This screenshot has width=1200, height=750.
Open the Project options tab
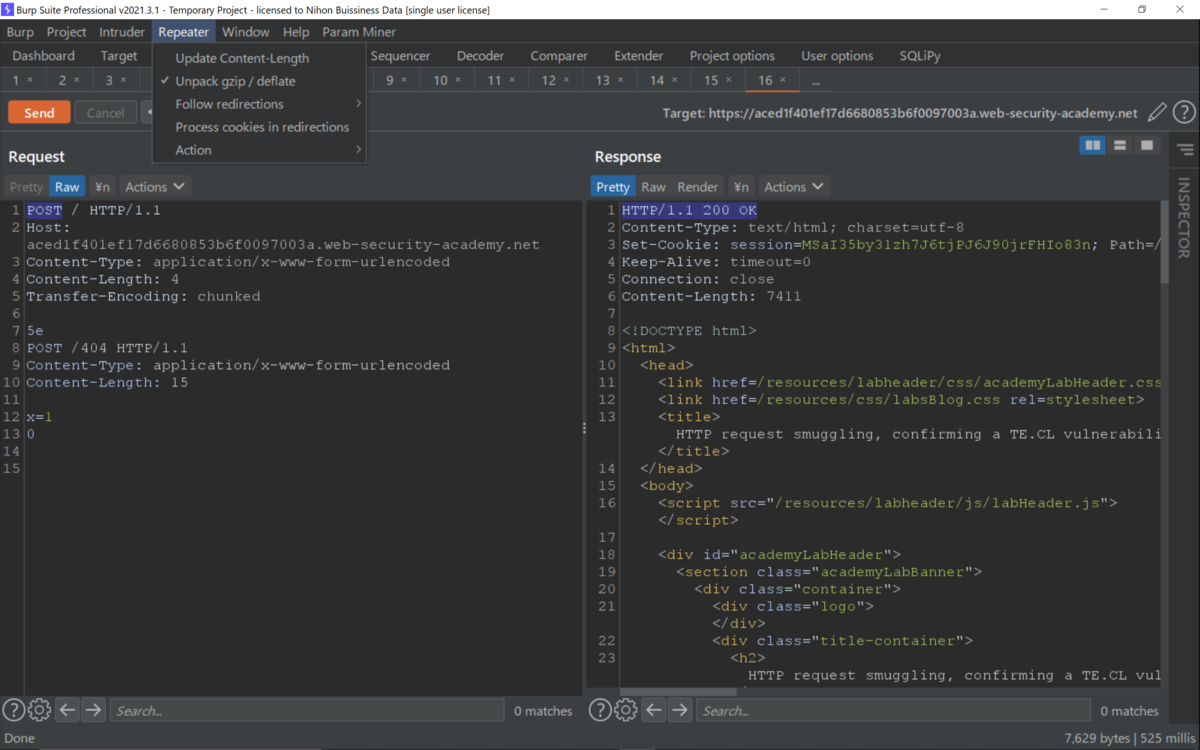click(732, 56)
